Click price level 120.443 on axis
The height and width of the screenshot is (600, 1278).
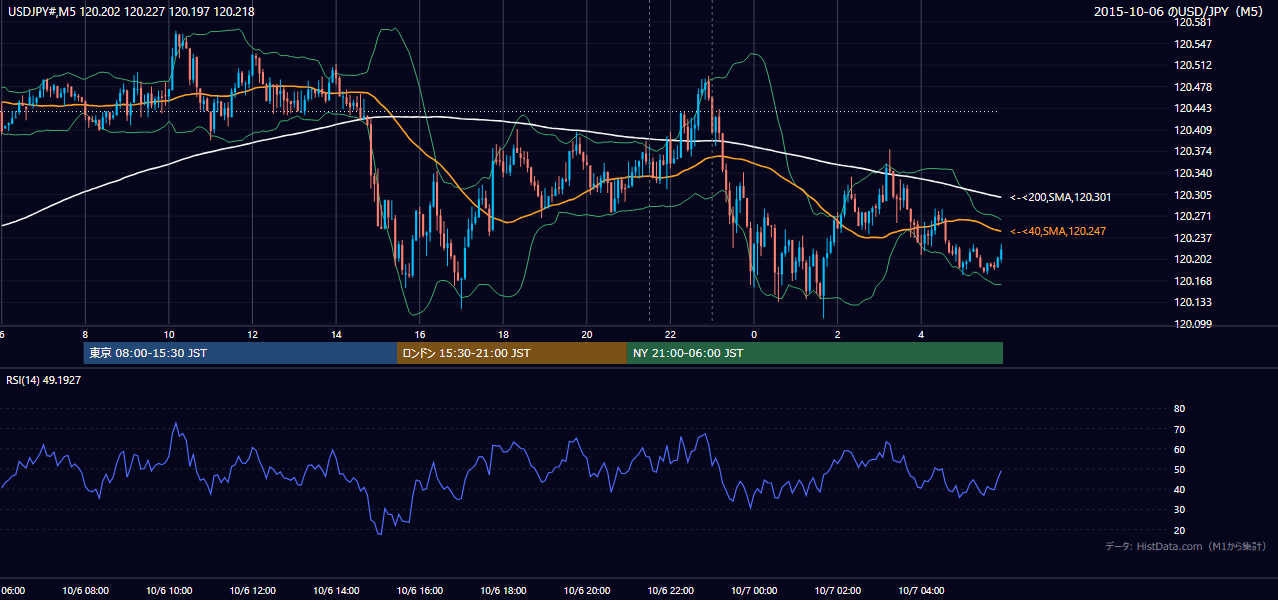pyautogui.click(x=1194, y=108)
